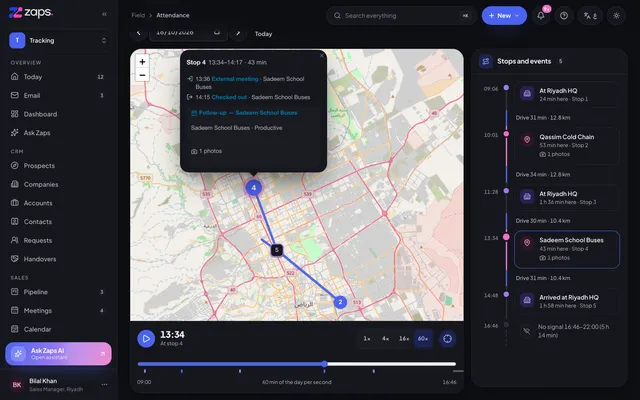Open the Today overview page
Screen dimensions: 640x400
point(57,77)
